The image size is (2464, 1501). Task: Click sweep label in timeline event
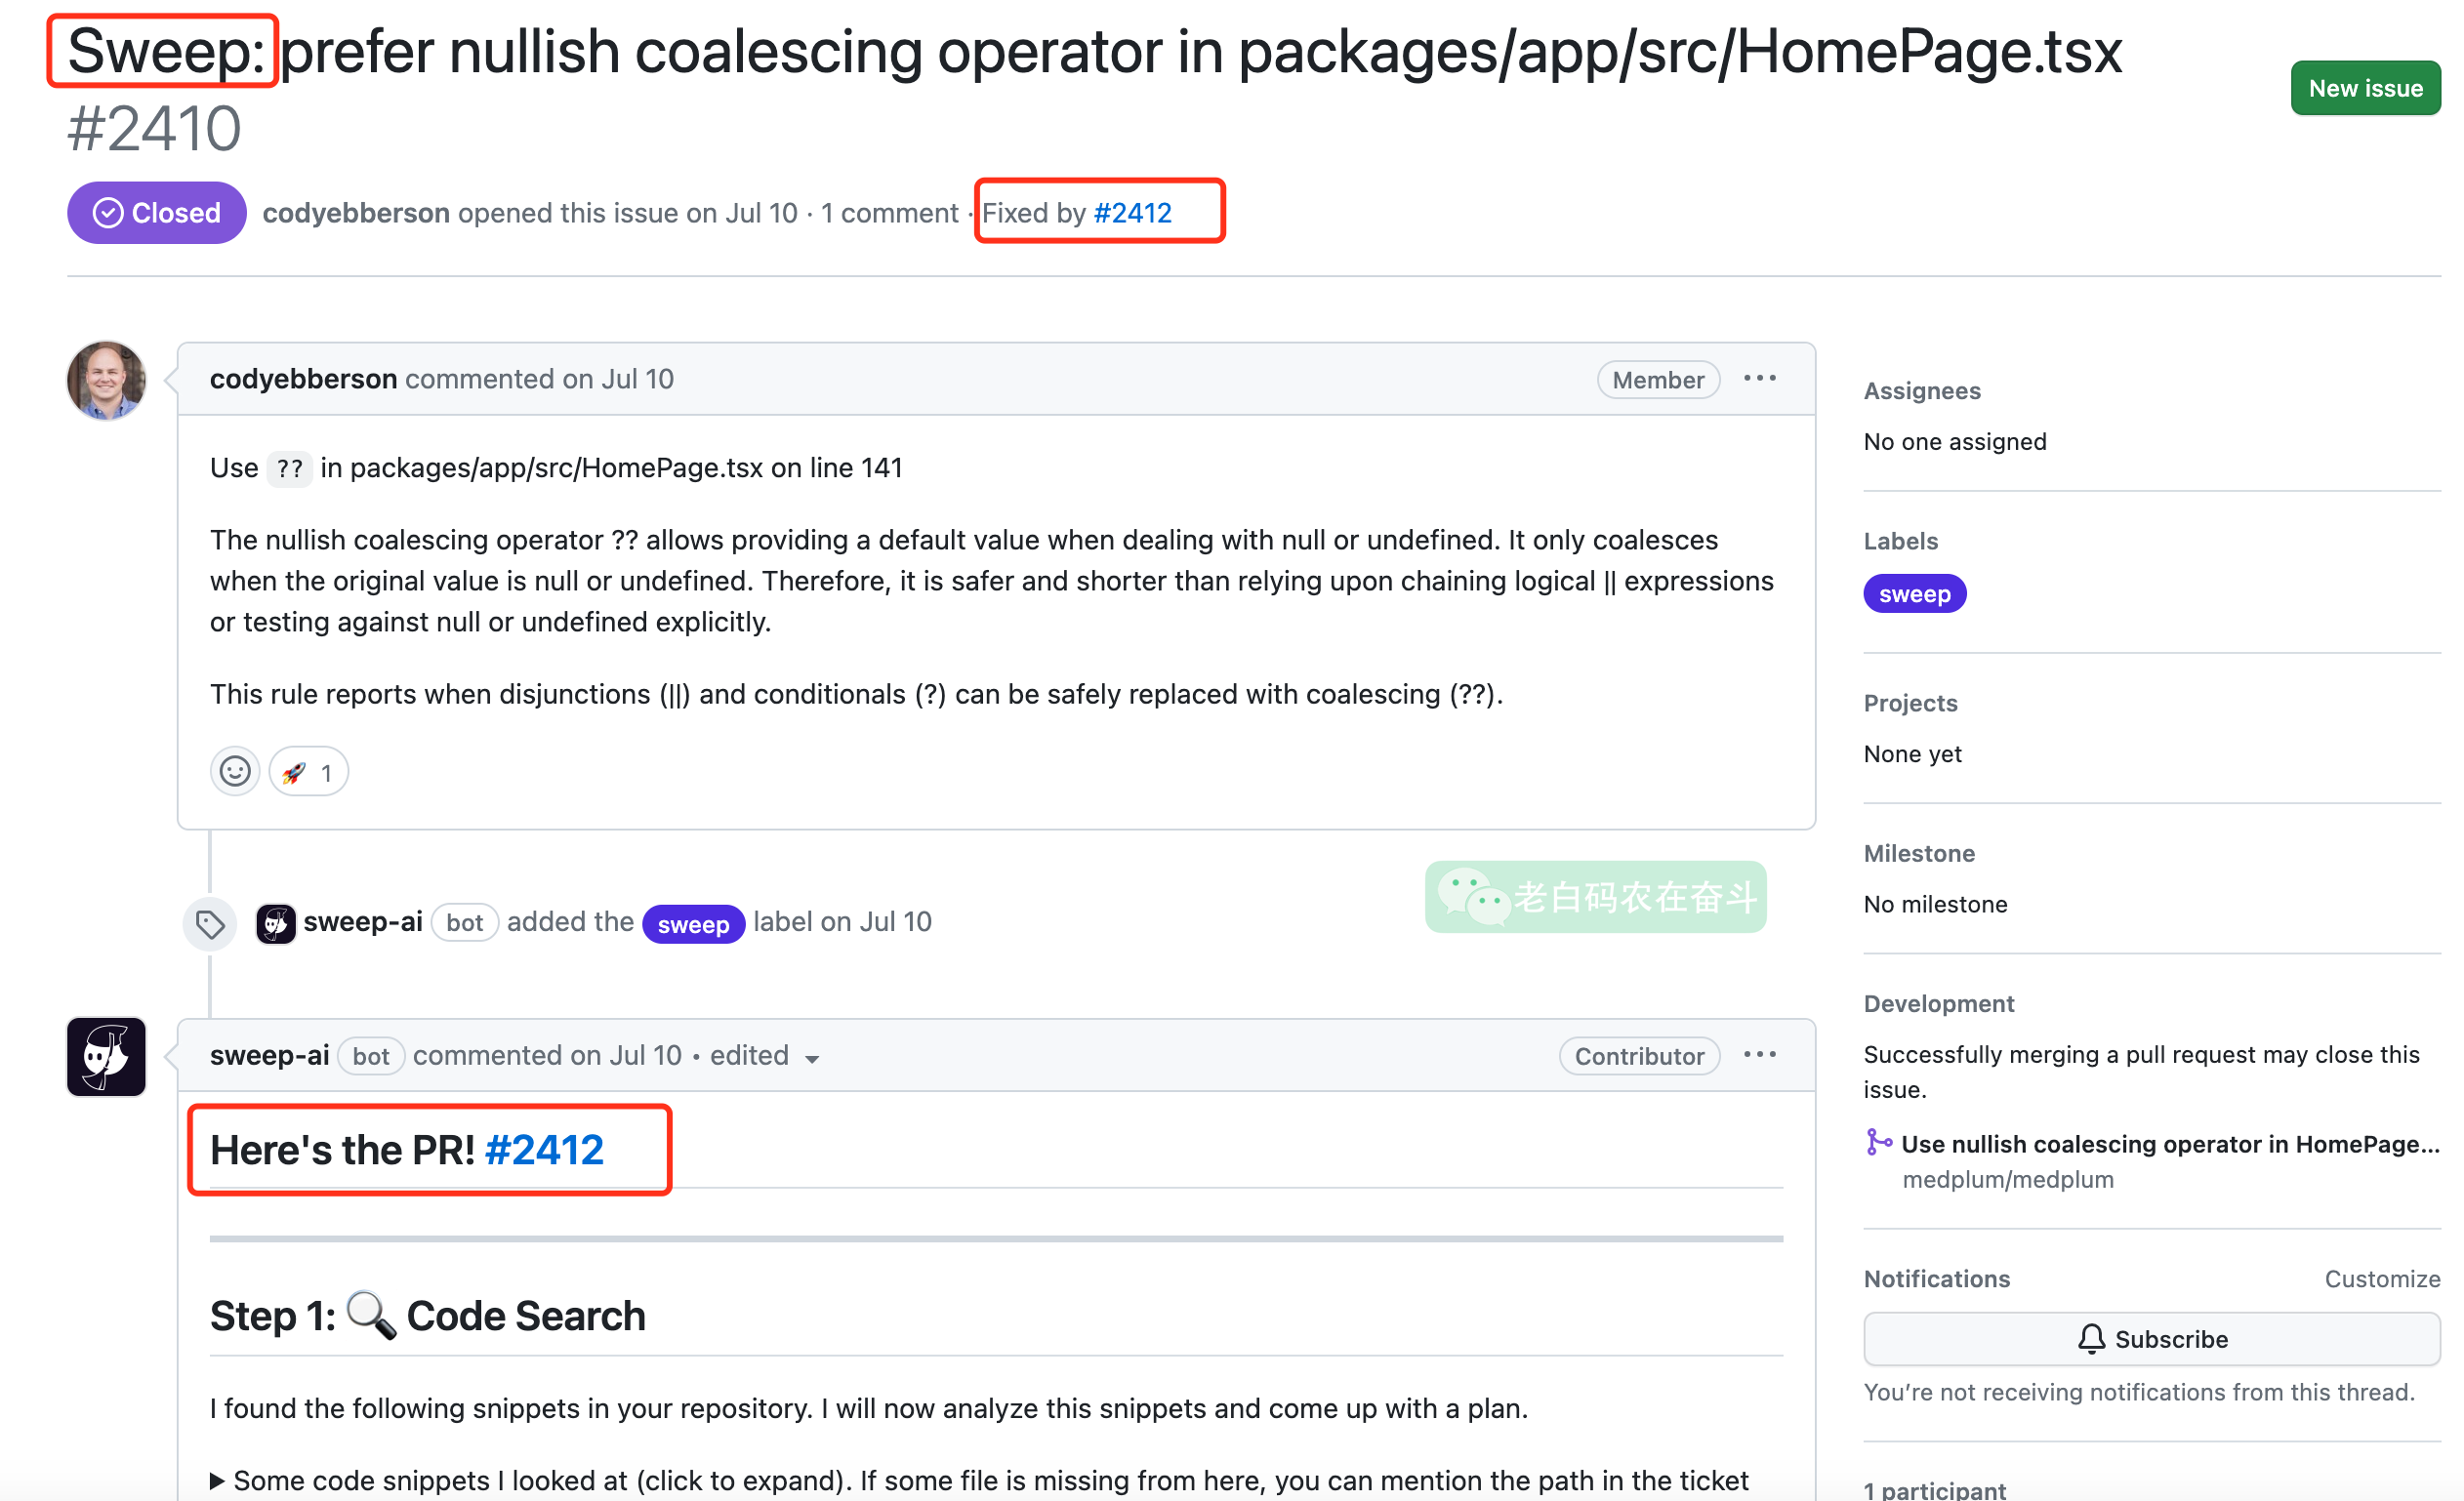[693, 924]
